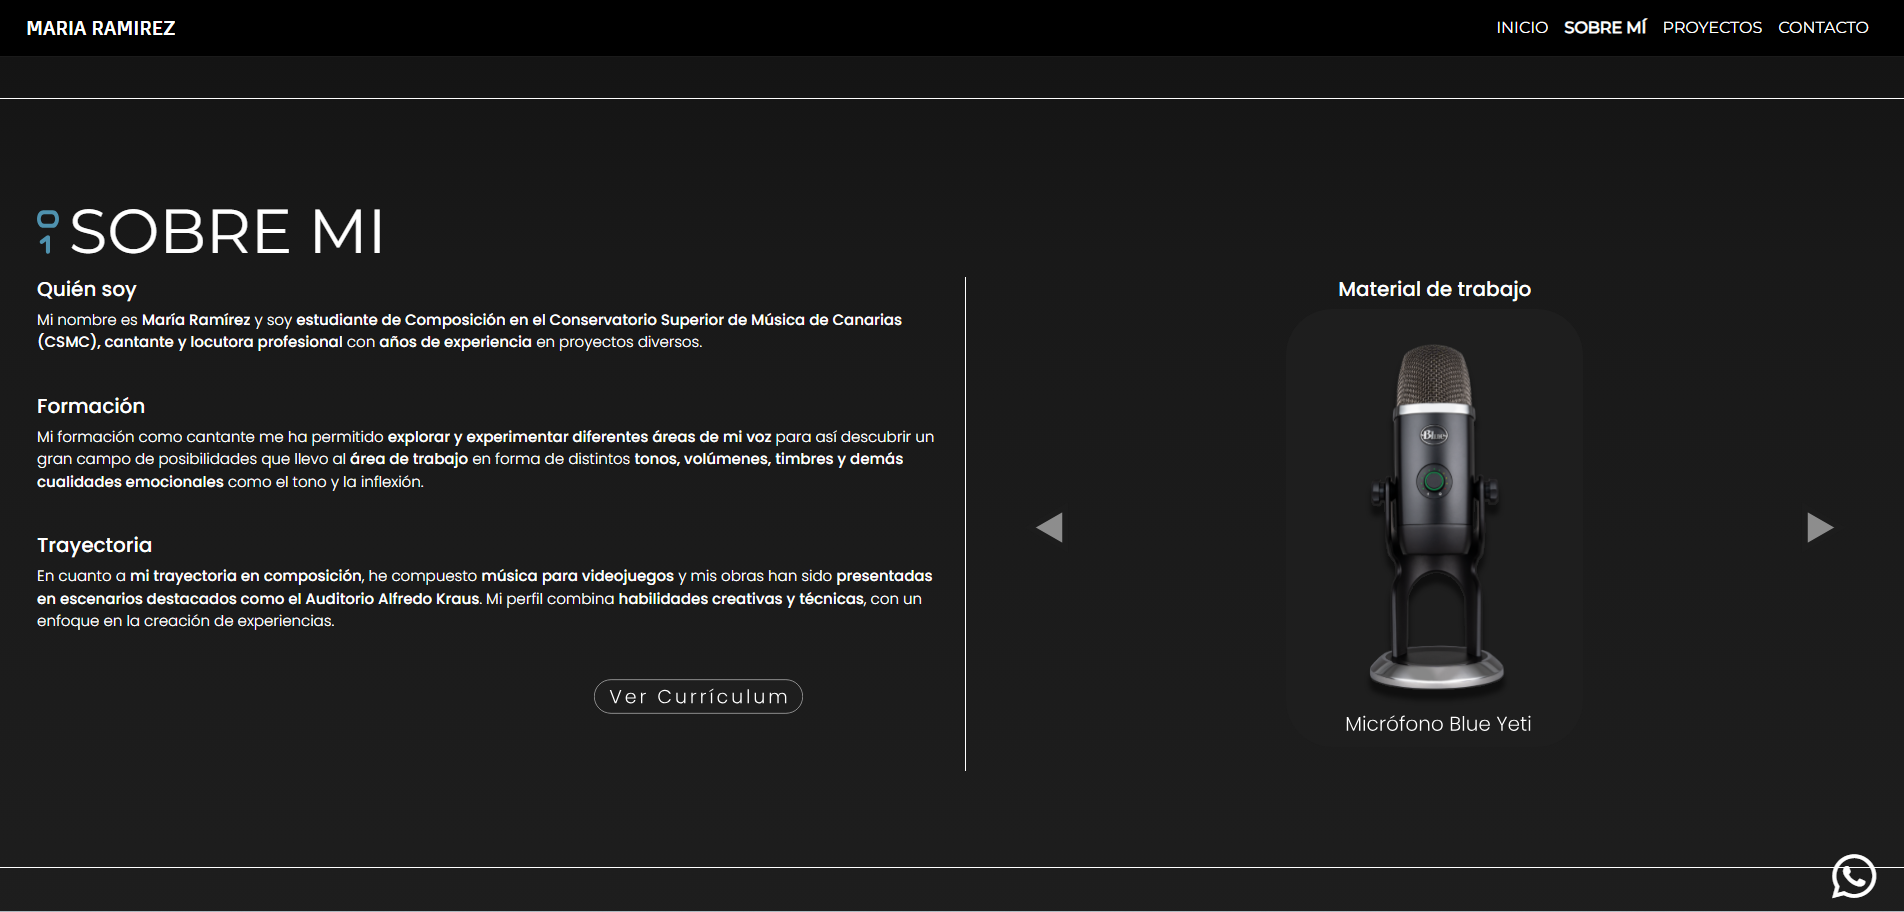The width and height of the screenshot is (1904, 912).
Task: Open the PROYECTOS menu item
Action: pyautogui.click(x=1711, y=28)
